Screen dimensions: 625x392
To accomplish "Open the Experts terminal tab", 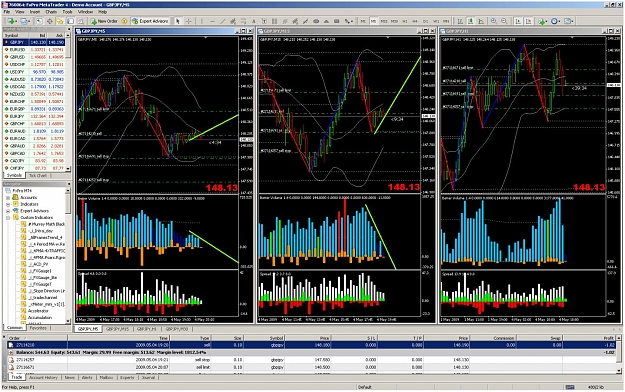I will tap(127, 377).
